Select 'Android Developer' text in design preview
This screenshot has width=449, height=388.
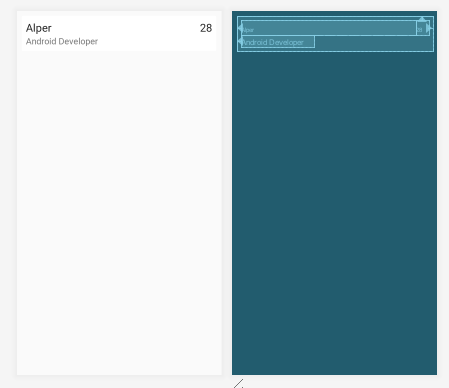point(62,41)
